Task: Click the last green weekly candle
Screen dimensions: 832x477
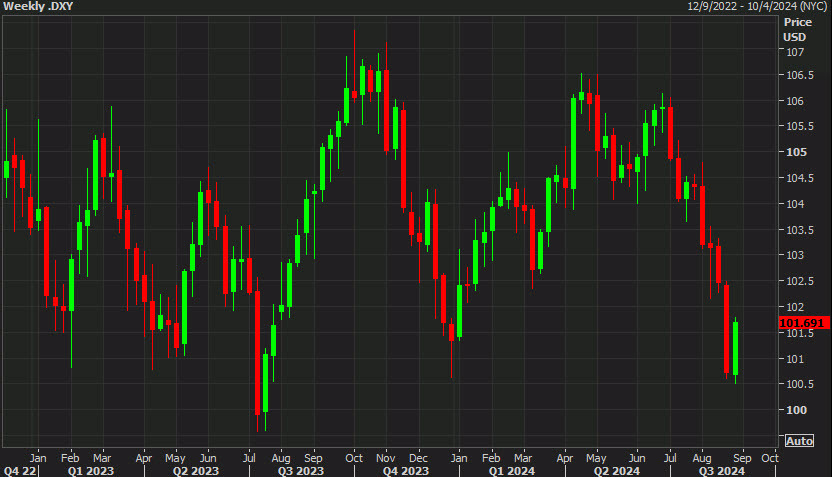Action: tap(735, 349)
